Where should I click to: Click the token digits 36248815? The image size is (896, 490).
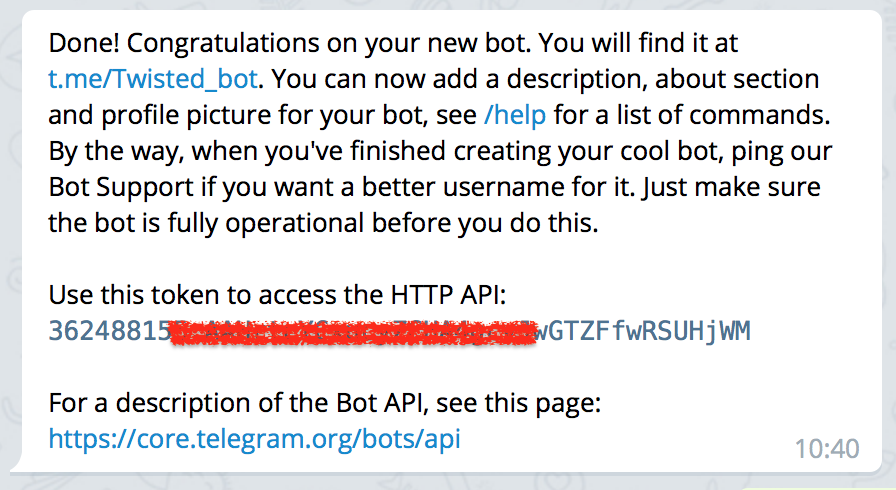[x=110, y=331]
